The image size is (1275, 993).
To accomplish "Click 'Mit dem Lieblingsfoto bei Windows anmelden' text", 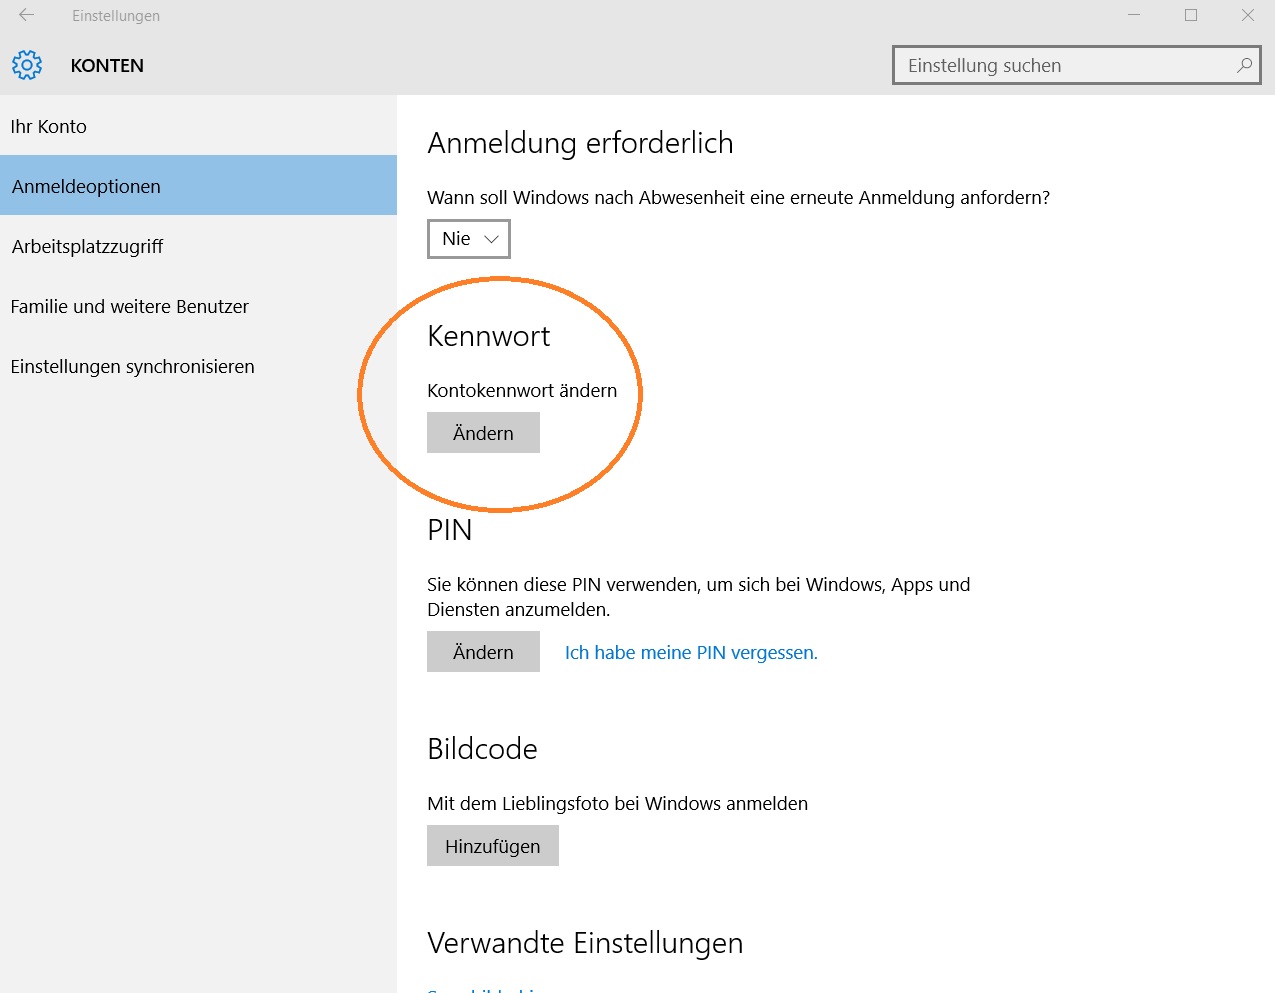I will [617, 803].
